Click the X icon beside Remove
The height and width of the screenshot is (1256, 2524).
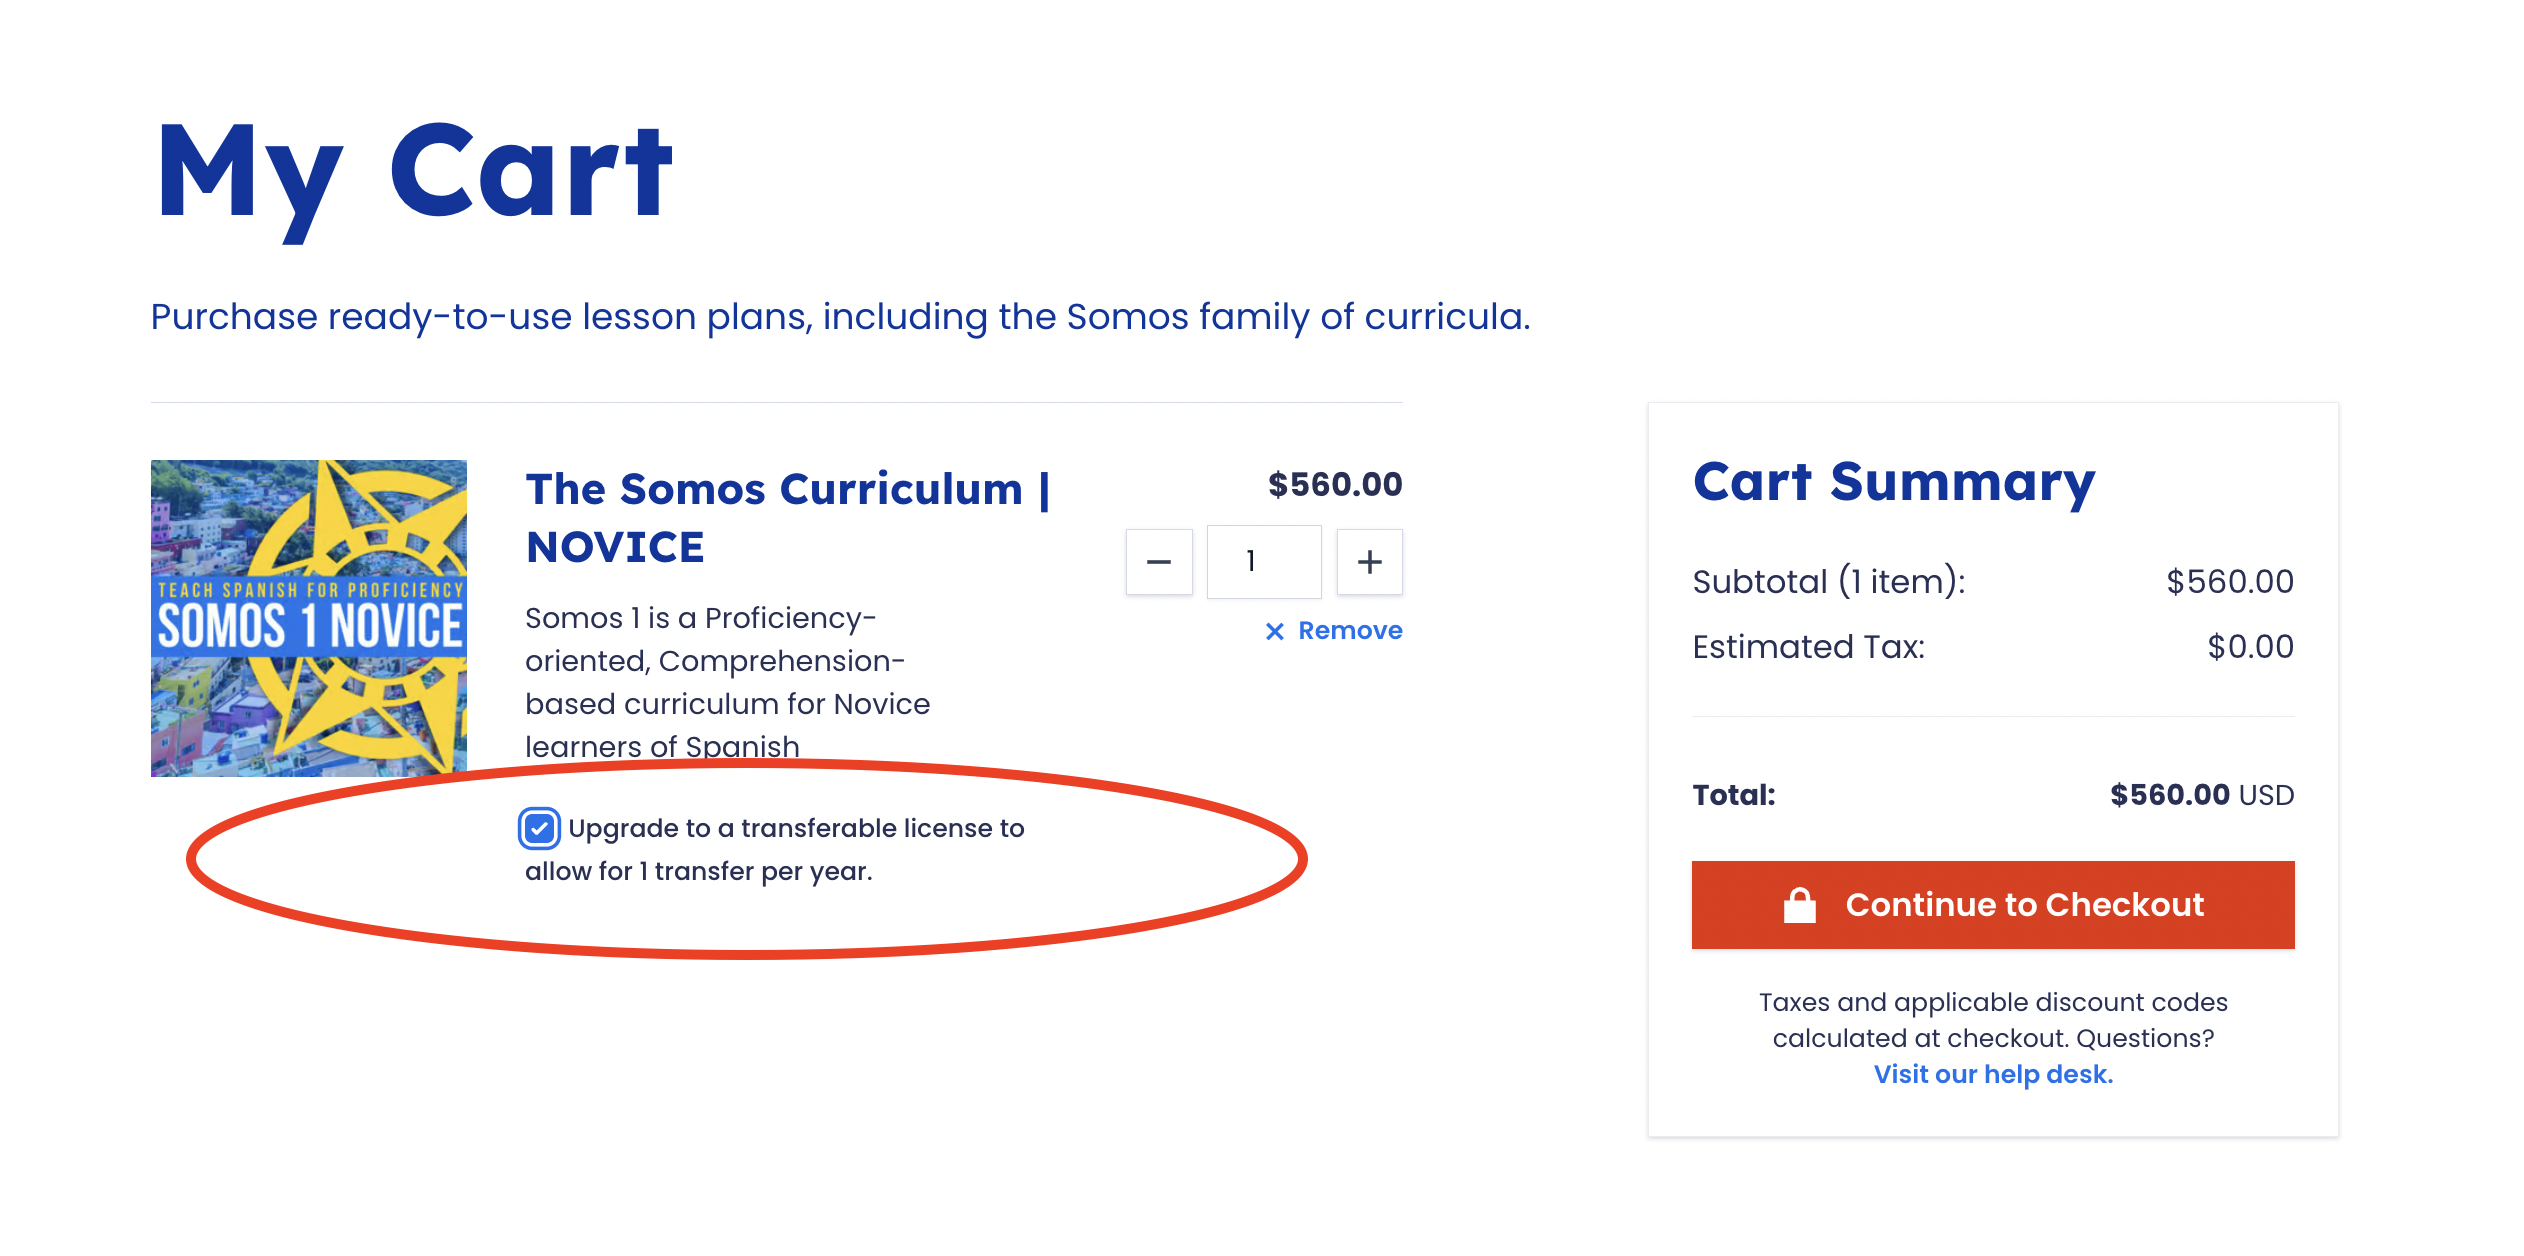[1274, 631]
